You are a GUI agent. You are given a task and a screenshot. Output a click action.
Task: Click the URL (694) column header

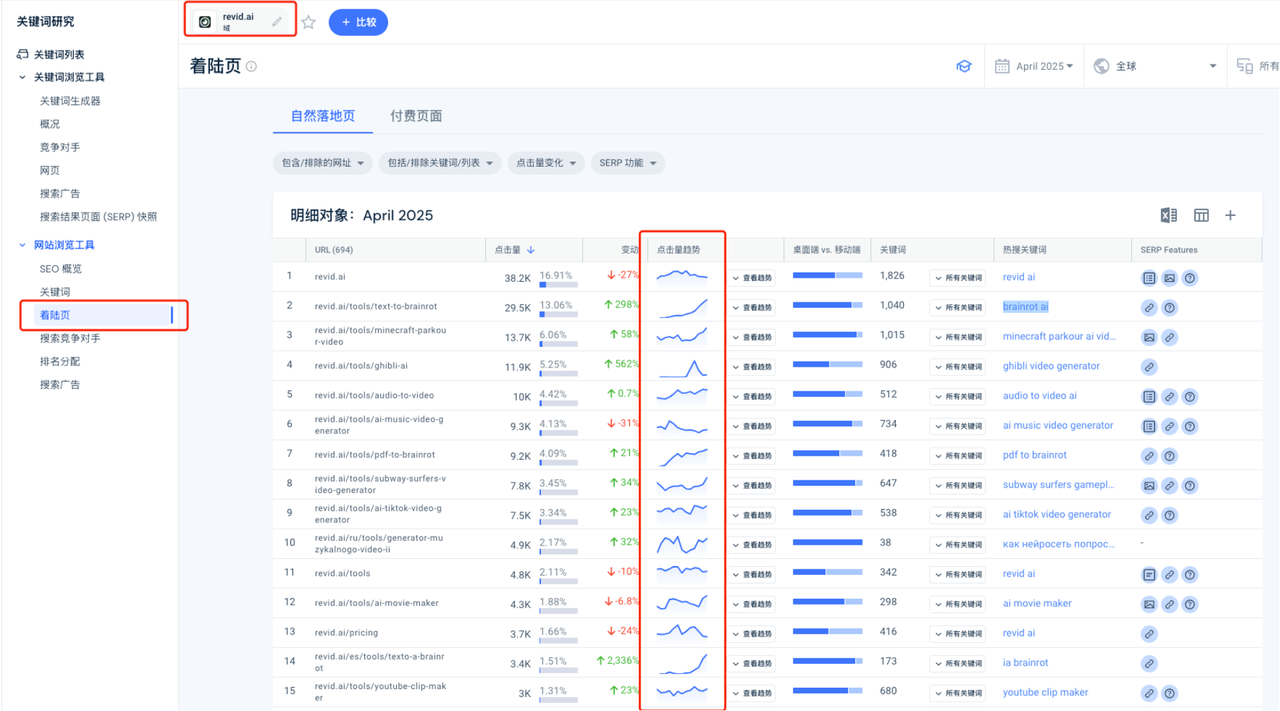(334, 250)
